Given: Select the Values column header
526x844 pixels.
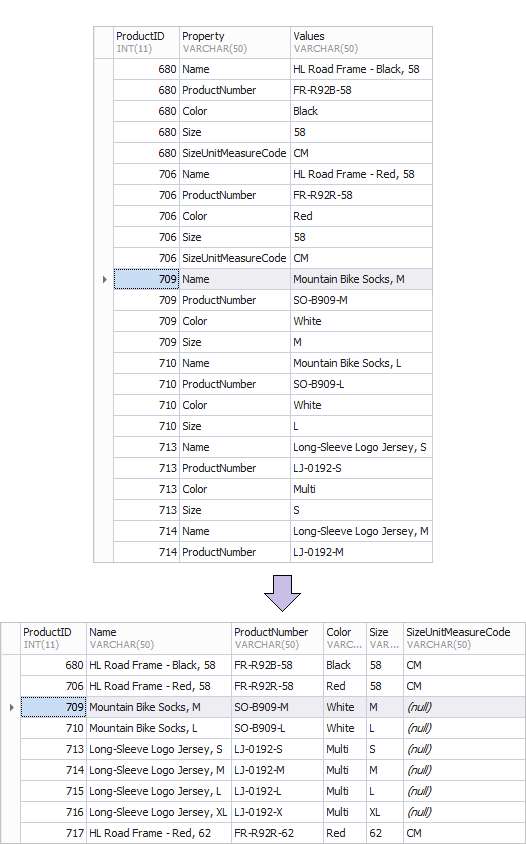Looking at the screenshot, I should [x=361, y=43].
